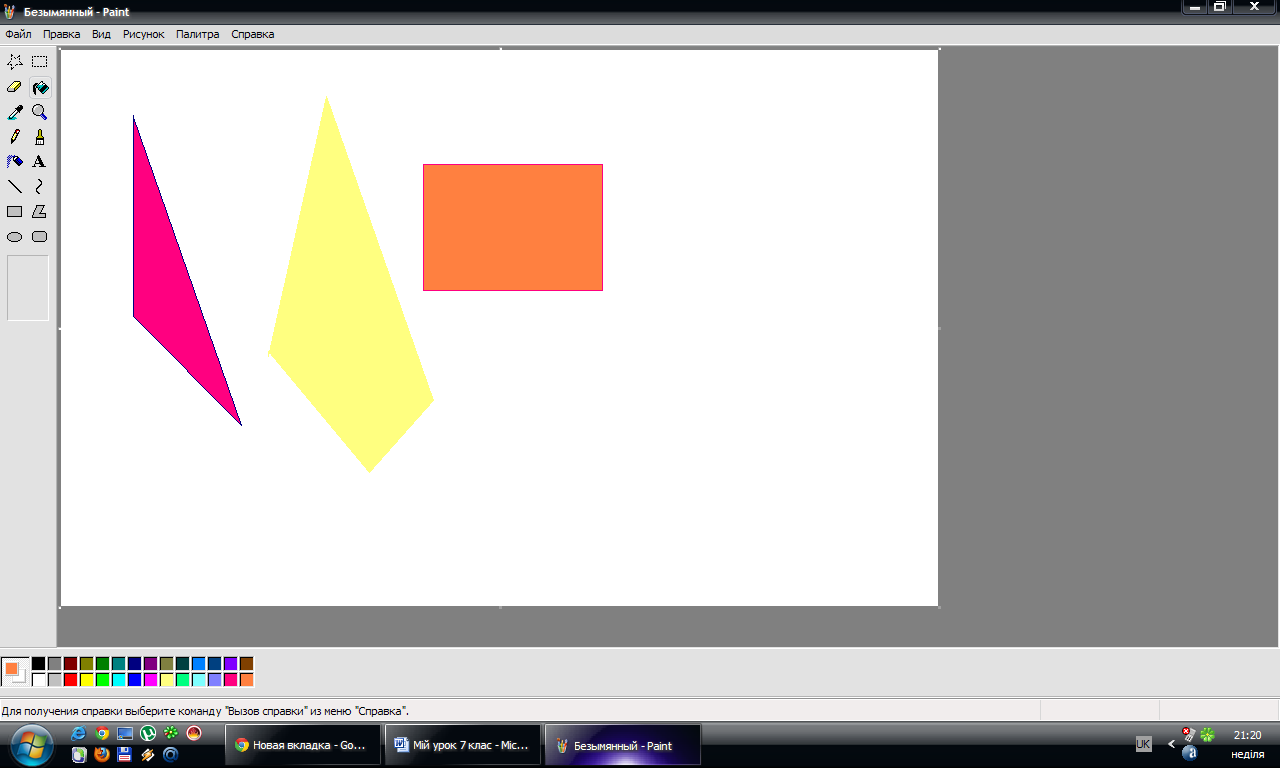The width and height of the screenshot is (1280, 768).
Task: Choose the Fill with Color bucket tool
Action: [x=40, y=87]
